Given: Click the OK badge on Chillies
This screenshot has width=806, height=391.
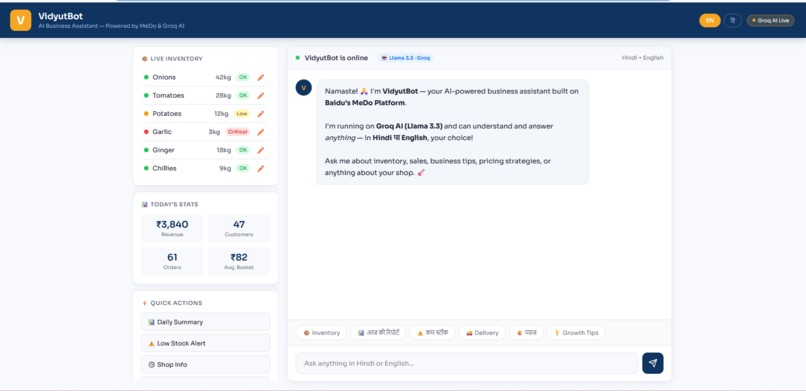Looking at the screenshot, I should pos(243,169).
